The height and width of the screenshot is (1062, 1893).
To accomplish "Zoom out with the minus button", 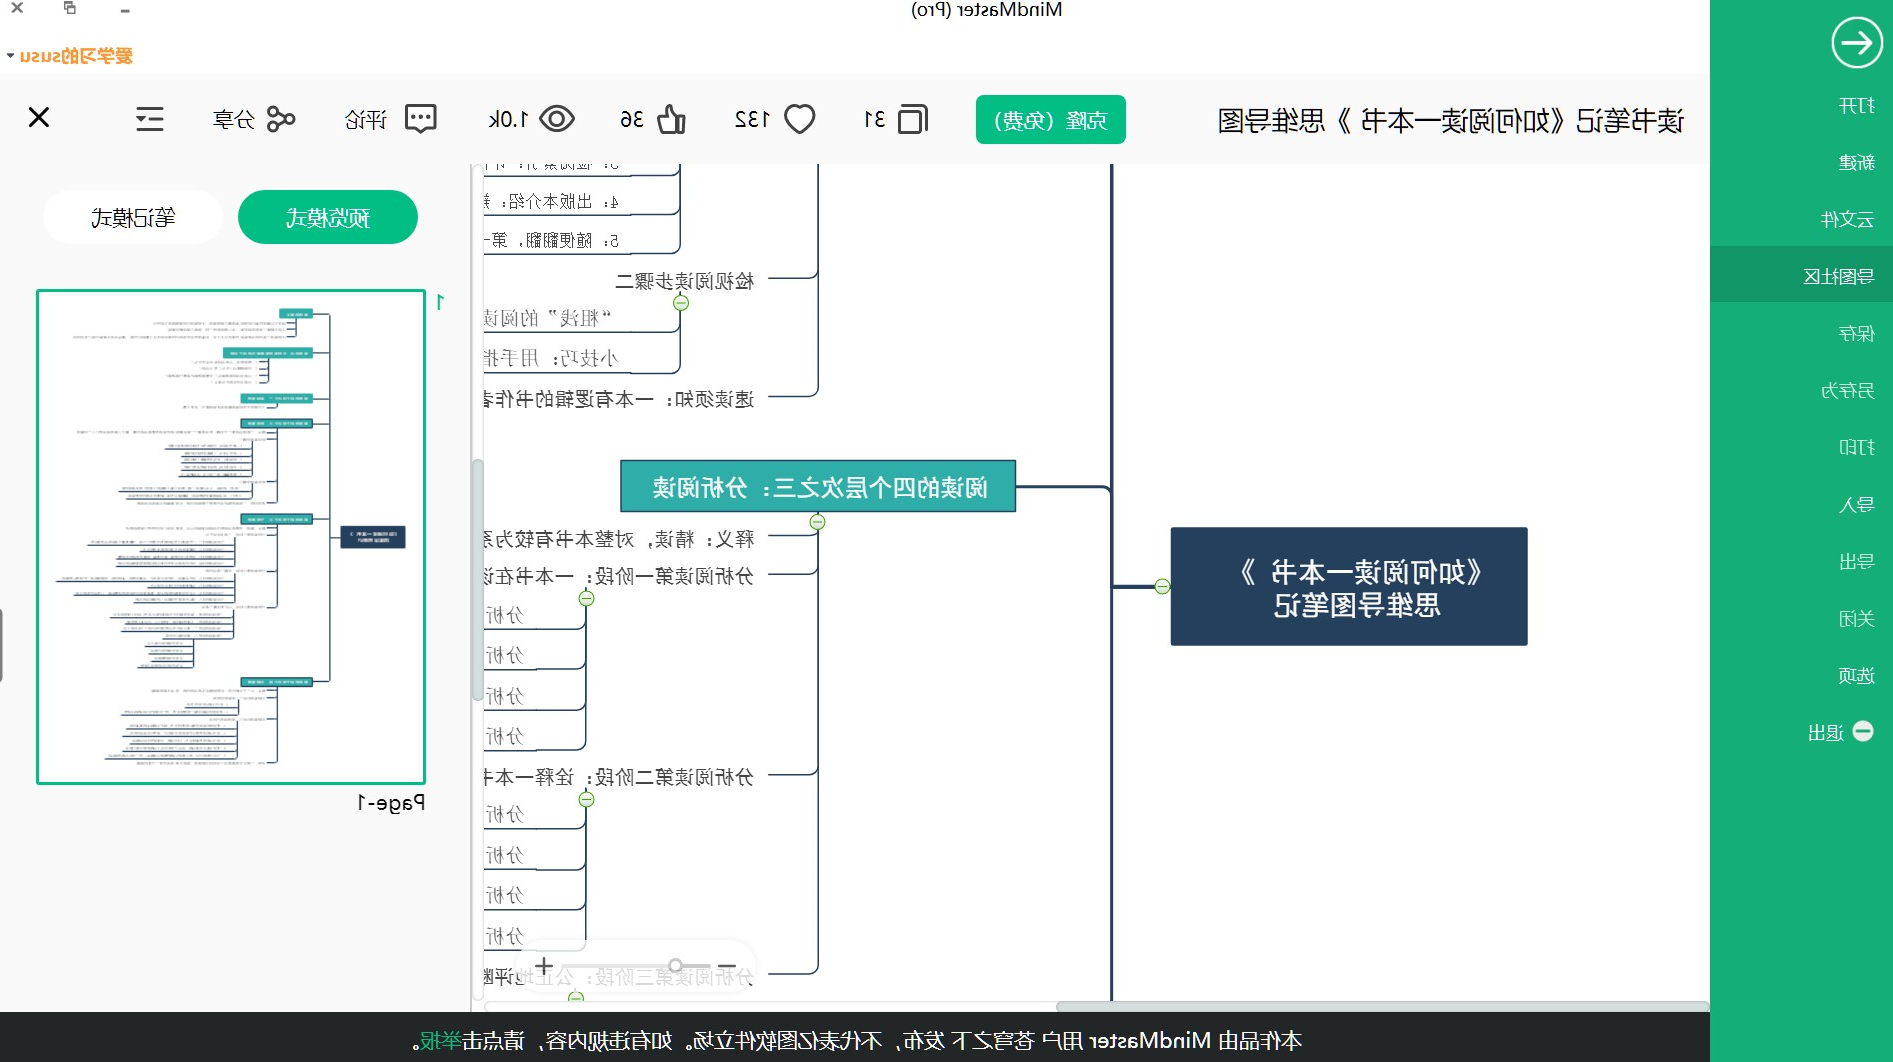I will pos(727,966).
